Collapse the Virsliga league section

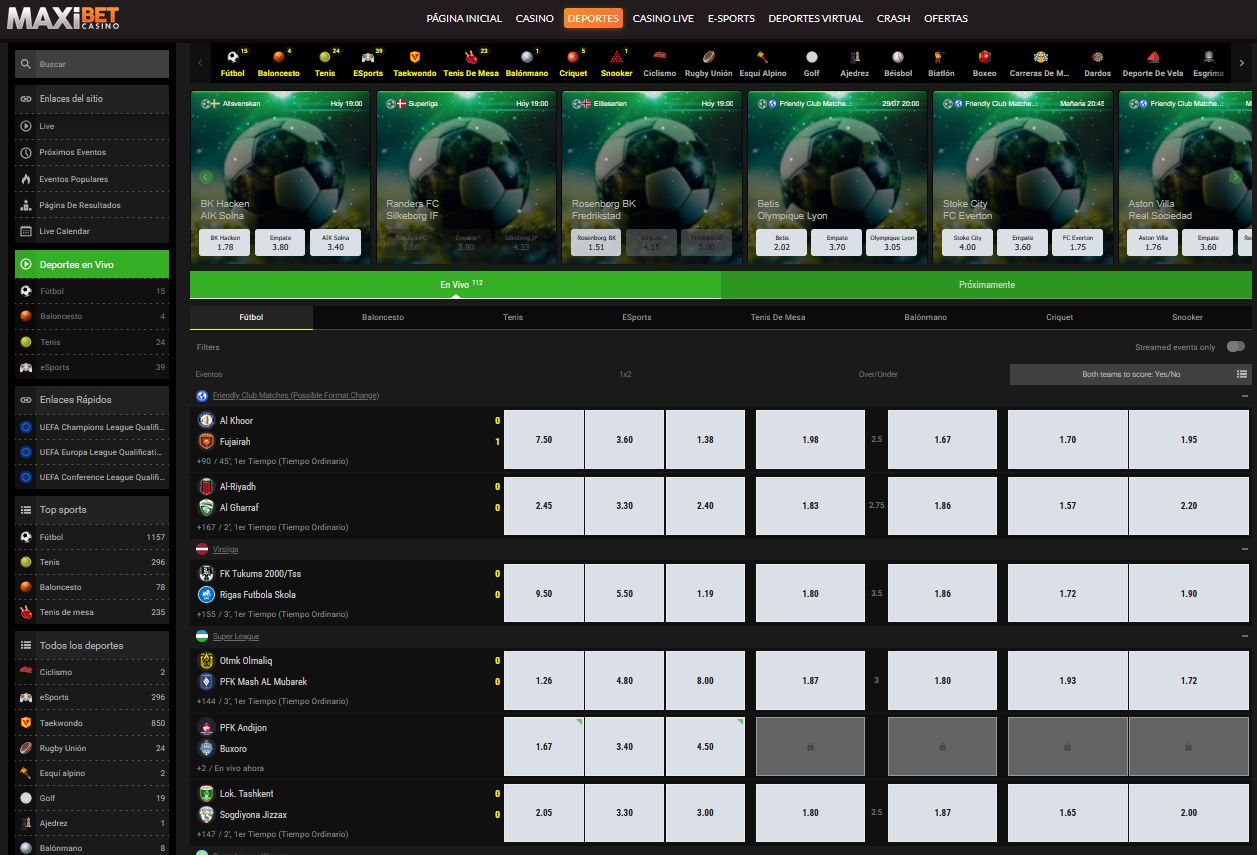[1245, 550]
